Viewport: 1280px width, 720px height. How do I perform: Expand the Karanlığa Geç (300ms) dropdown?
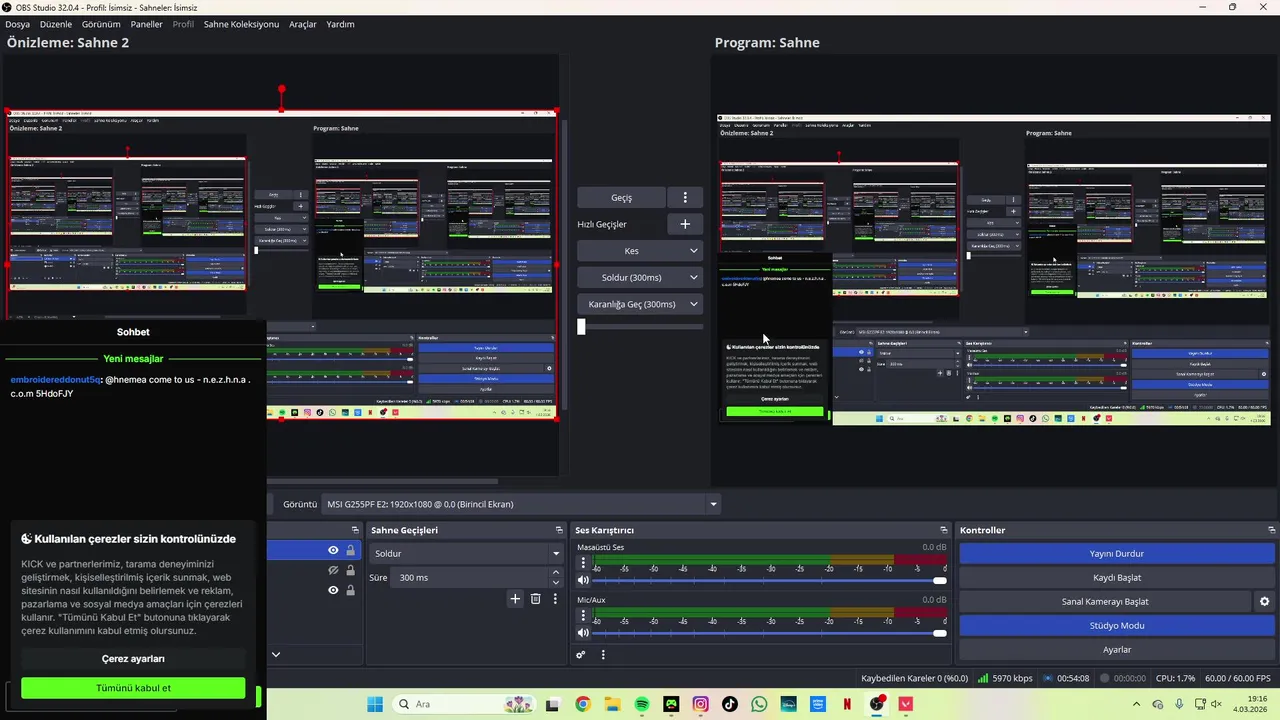pos(694,304)
